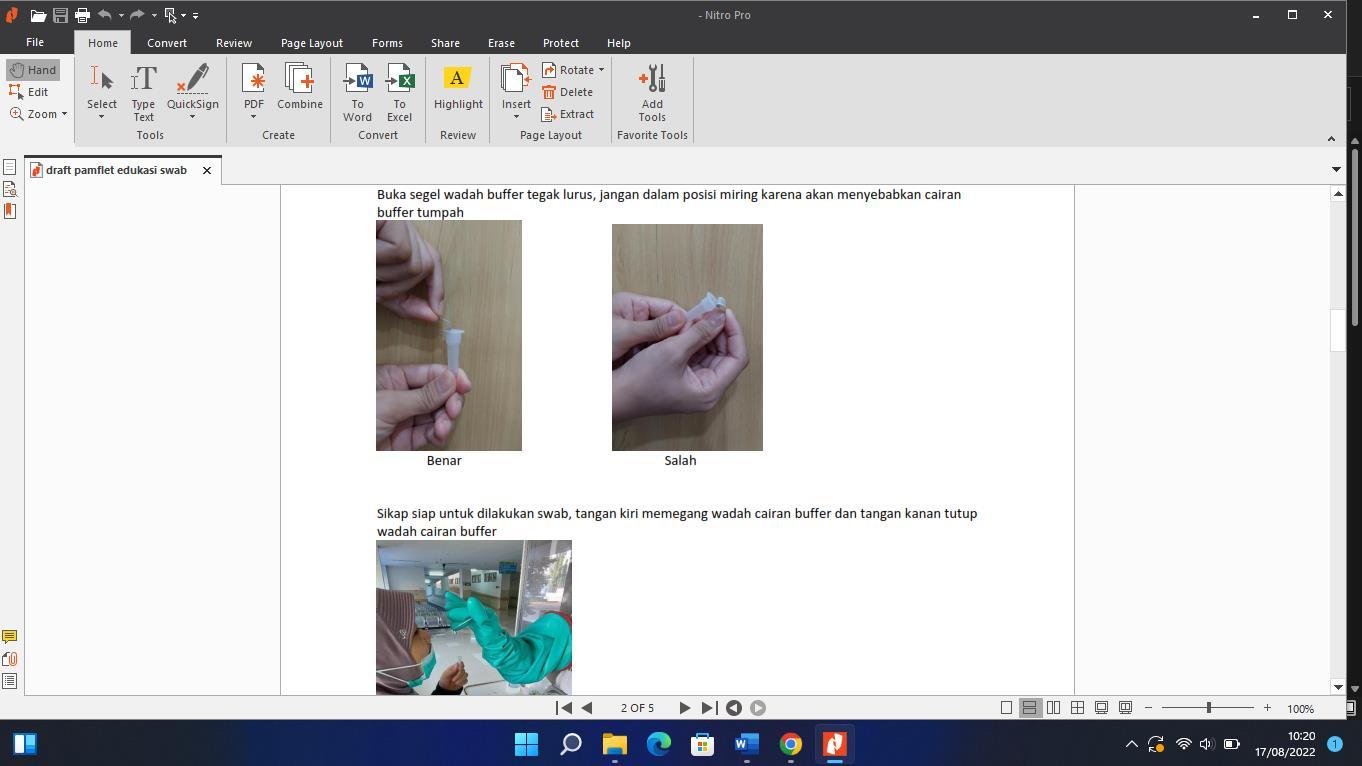Open the Zoom tool dropdown
Viewport: 1362px width, 766px height.
pos(64,114)
